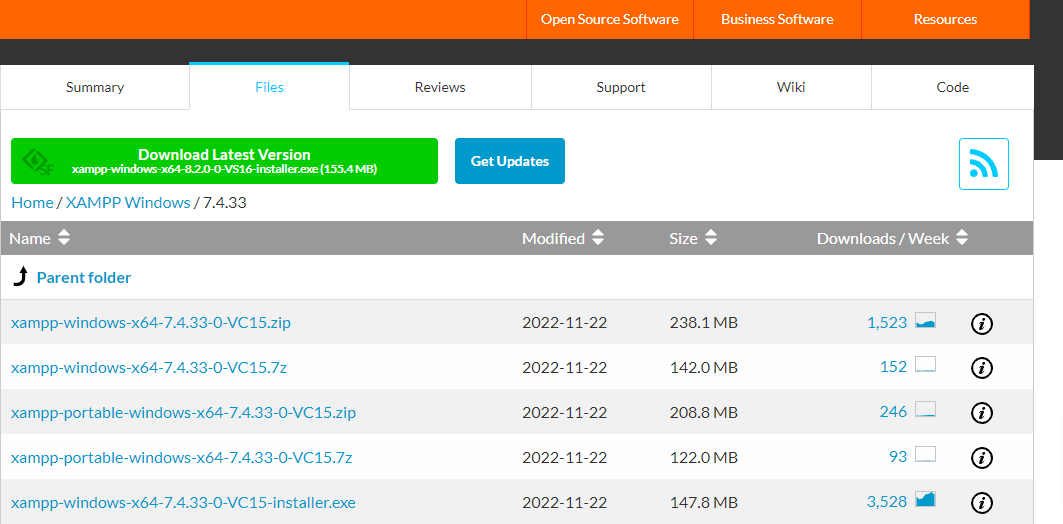1063x524 pixels.
Task: Switch to the Reviews tab
Action: (x=440, y=87)
